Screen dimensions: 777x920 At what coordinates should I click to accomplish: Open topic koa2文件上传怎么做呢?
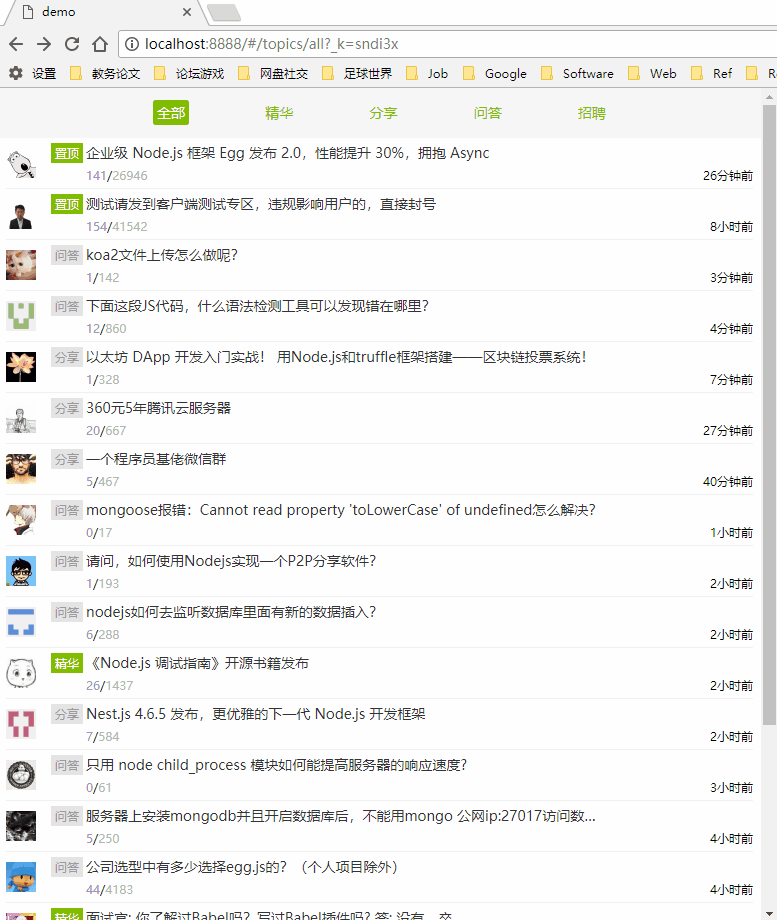(x=161, y=255)
